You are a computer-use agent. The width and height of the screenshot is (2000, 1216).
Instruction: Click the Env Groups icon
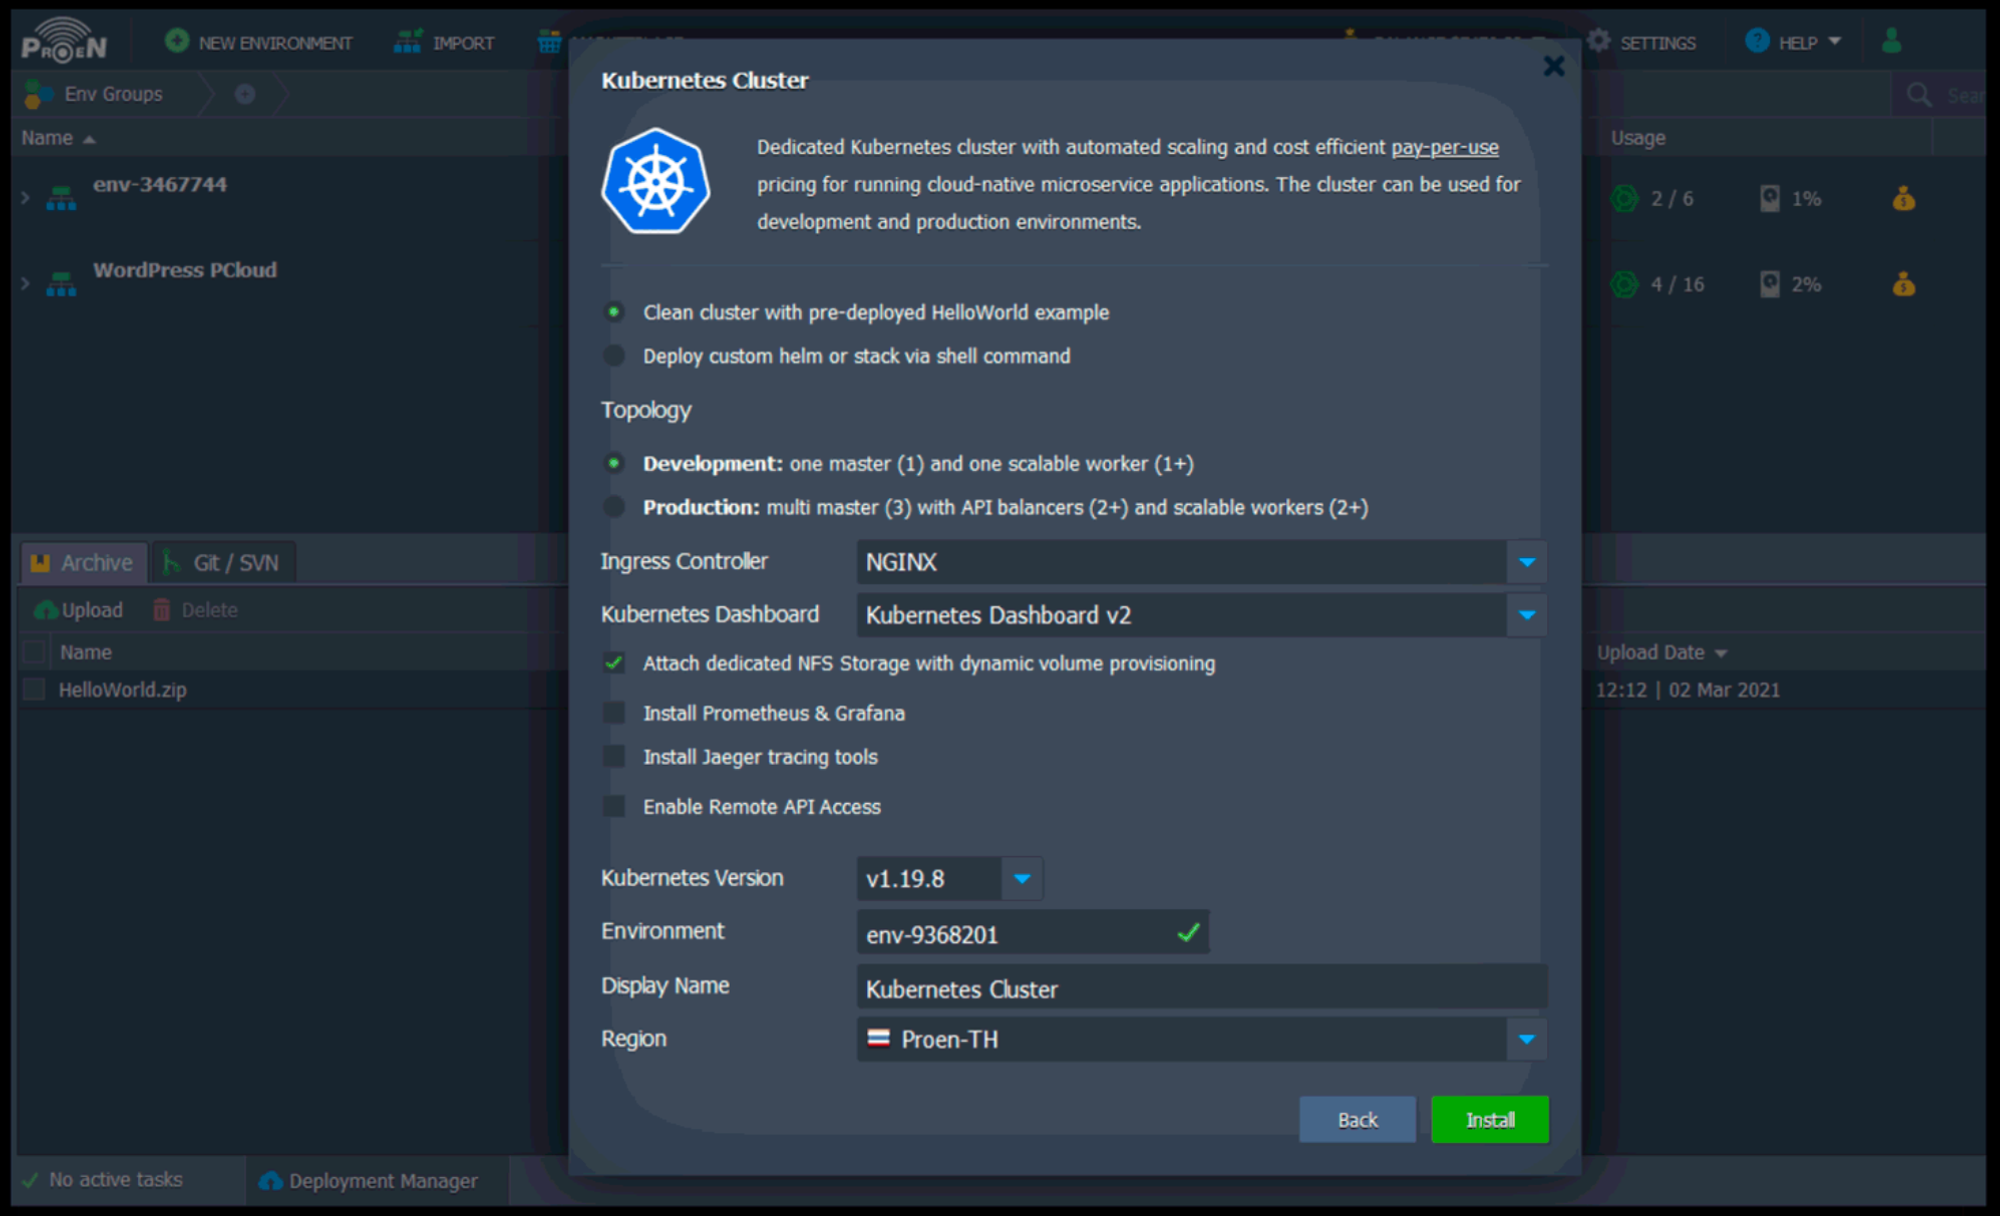pyautogui.click(x=38, y=93)
